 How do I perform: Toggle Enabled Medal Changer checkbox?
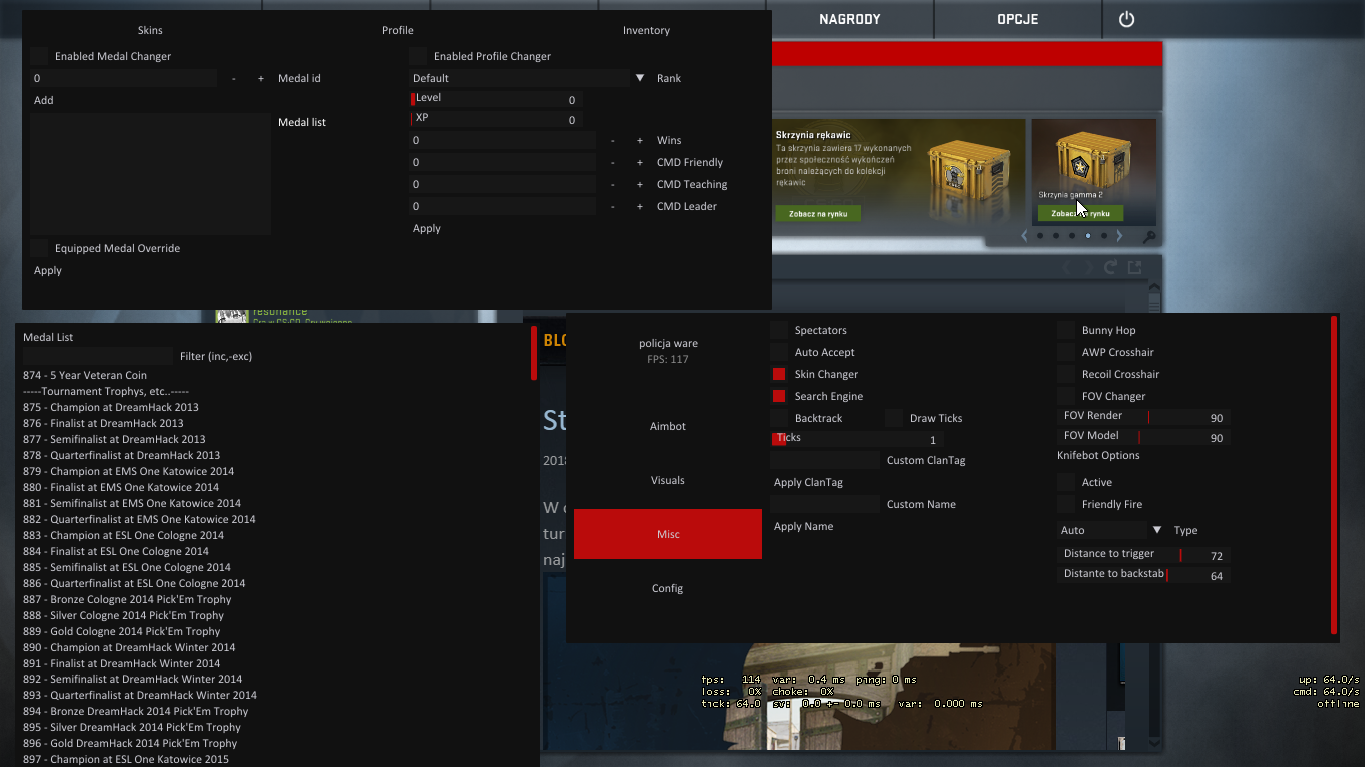click(39, 56)
